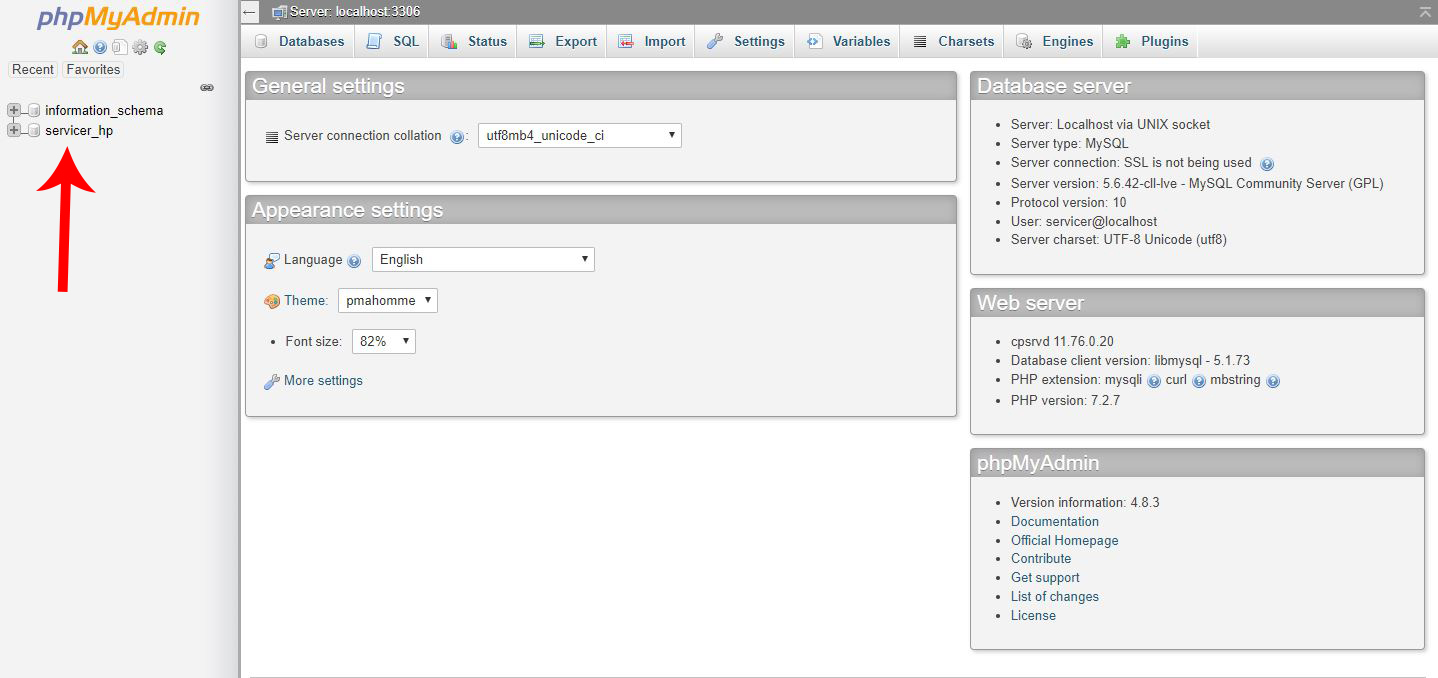
Task: Open the Official Homepage link
Action: pyautogui.click(x=1064, y=540)
